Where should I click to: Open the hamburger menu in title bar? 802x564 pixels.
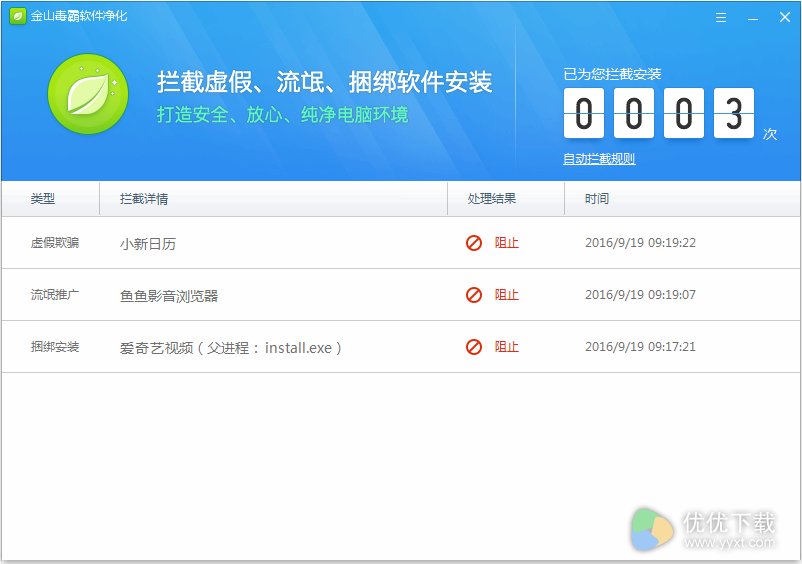pyautogui.click(x=721, y=17)
